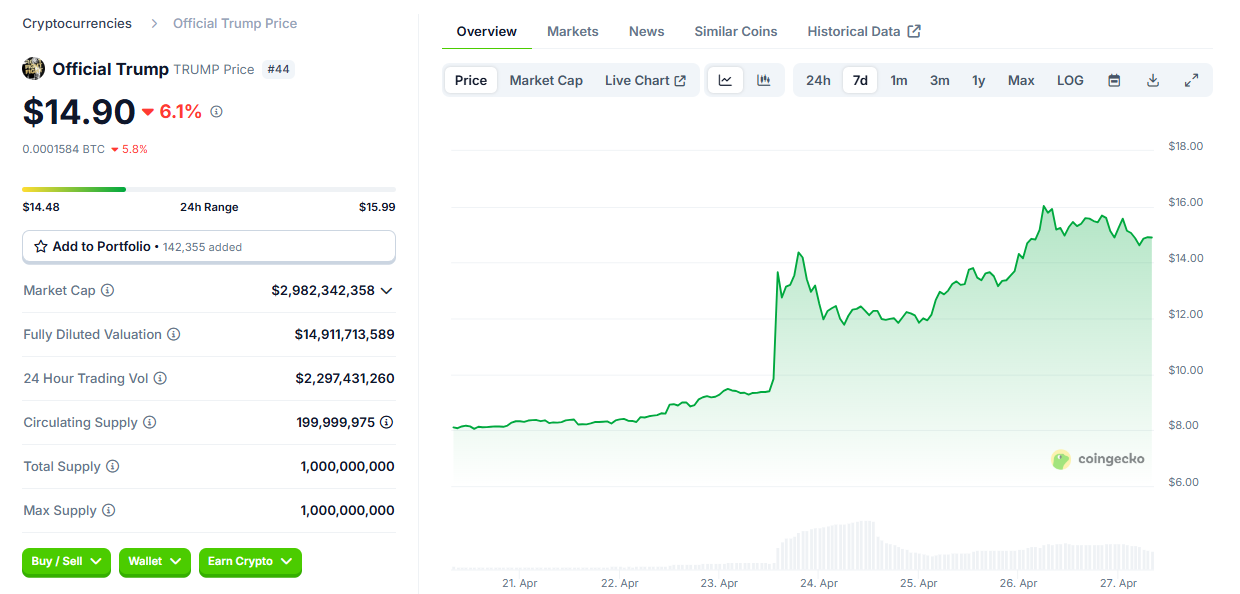
Task: Click the $15.99 range high value
Action: (377, 207)
